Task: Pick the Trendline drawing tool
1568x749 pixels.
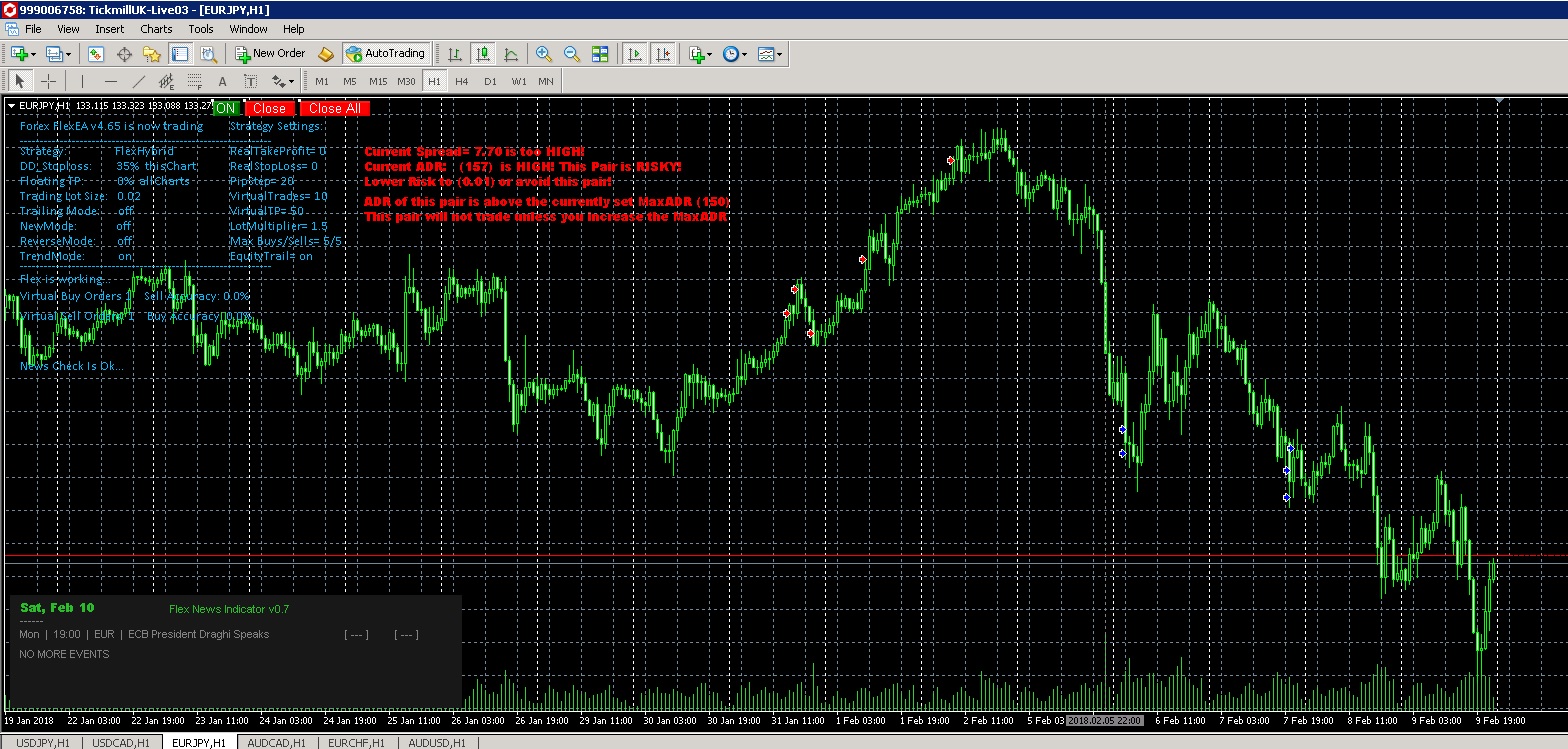Action: coord(138,81)
